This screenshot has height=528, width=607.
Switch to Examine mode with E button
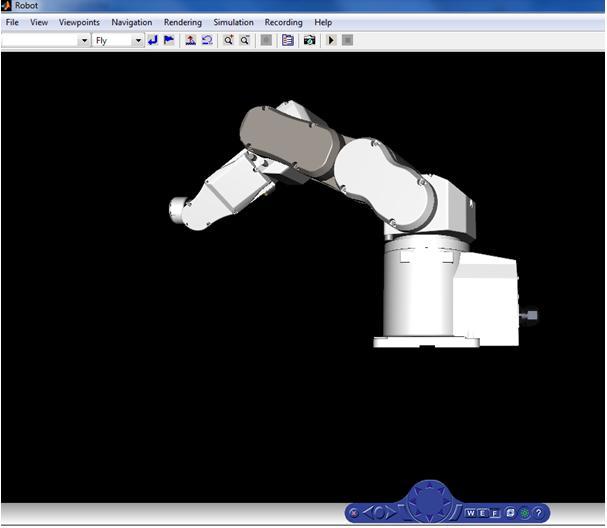point(482,513)
